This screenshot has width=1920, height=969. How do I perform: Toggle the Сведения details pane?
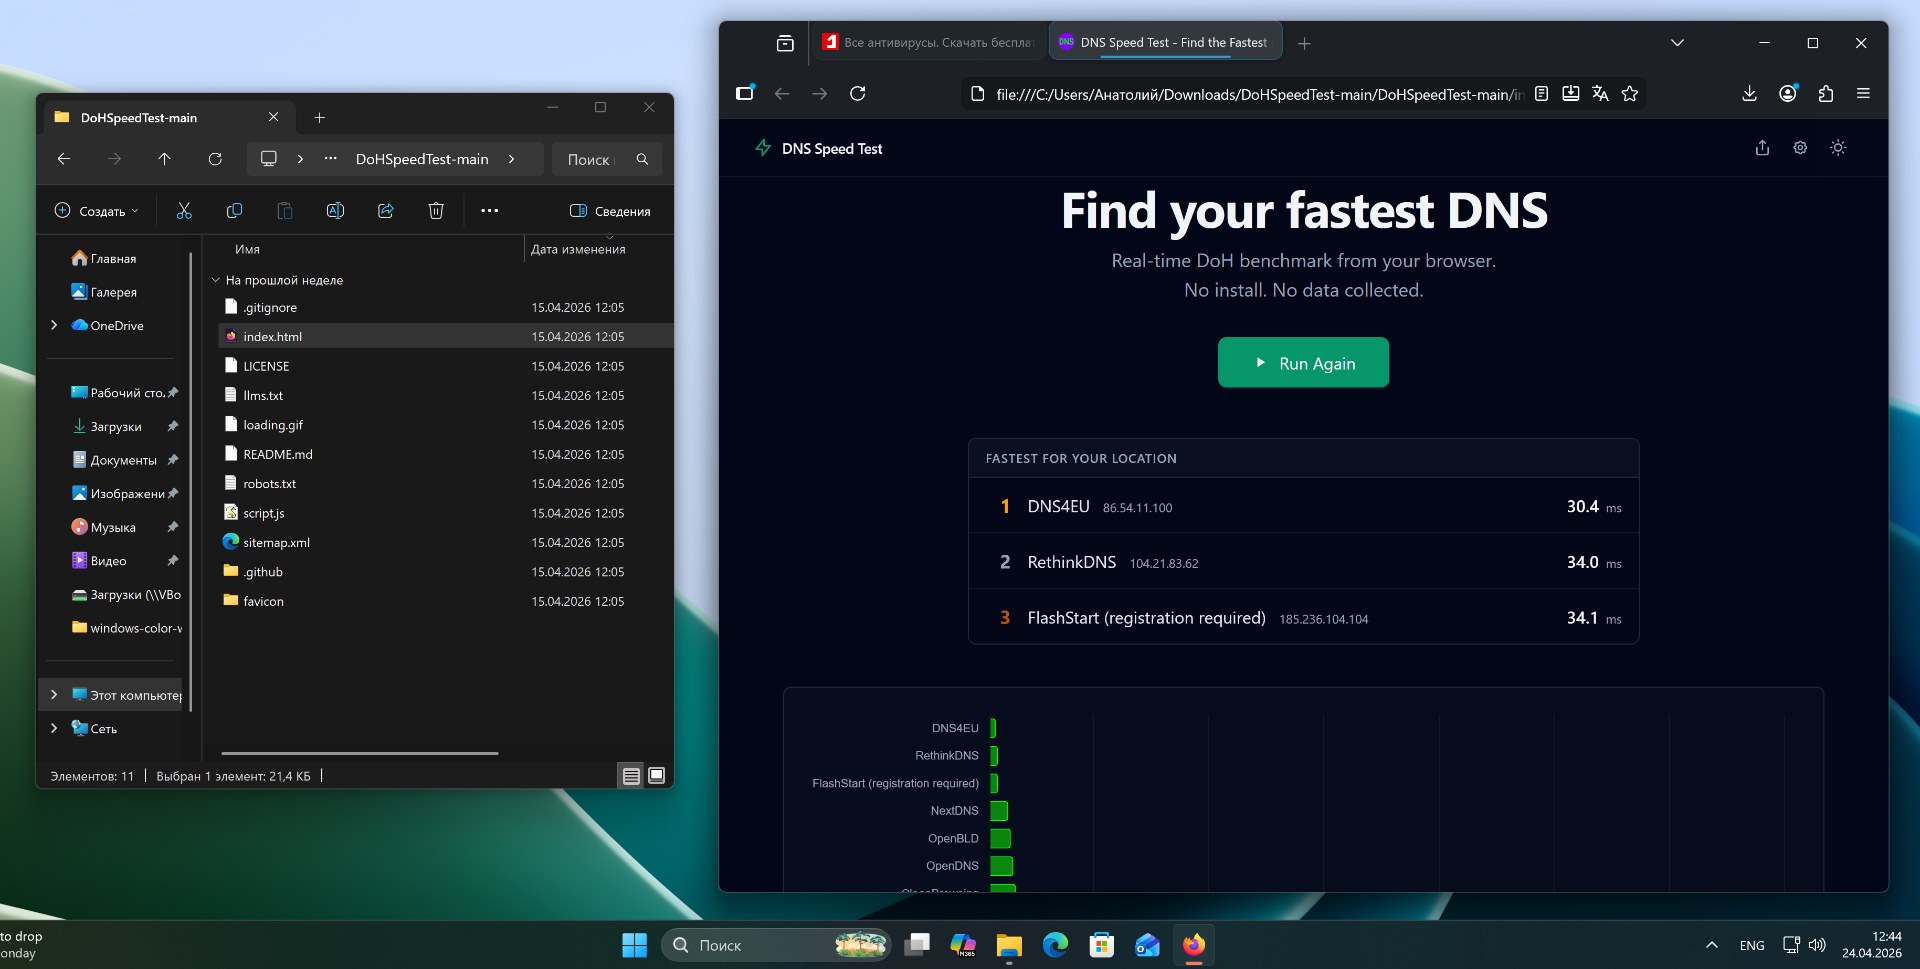pyautogui.click(x=610, y=211)
